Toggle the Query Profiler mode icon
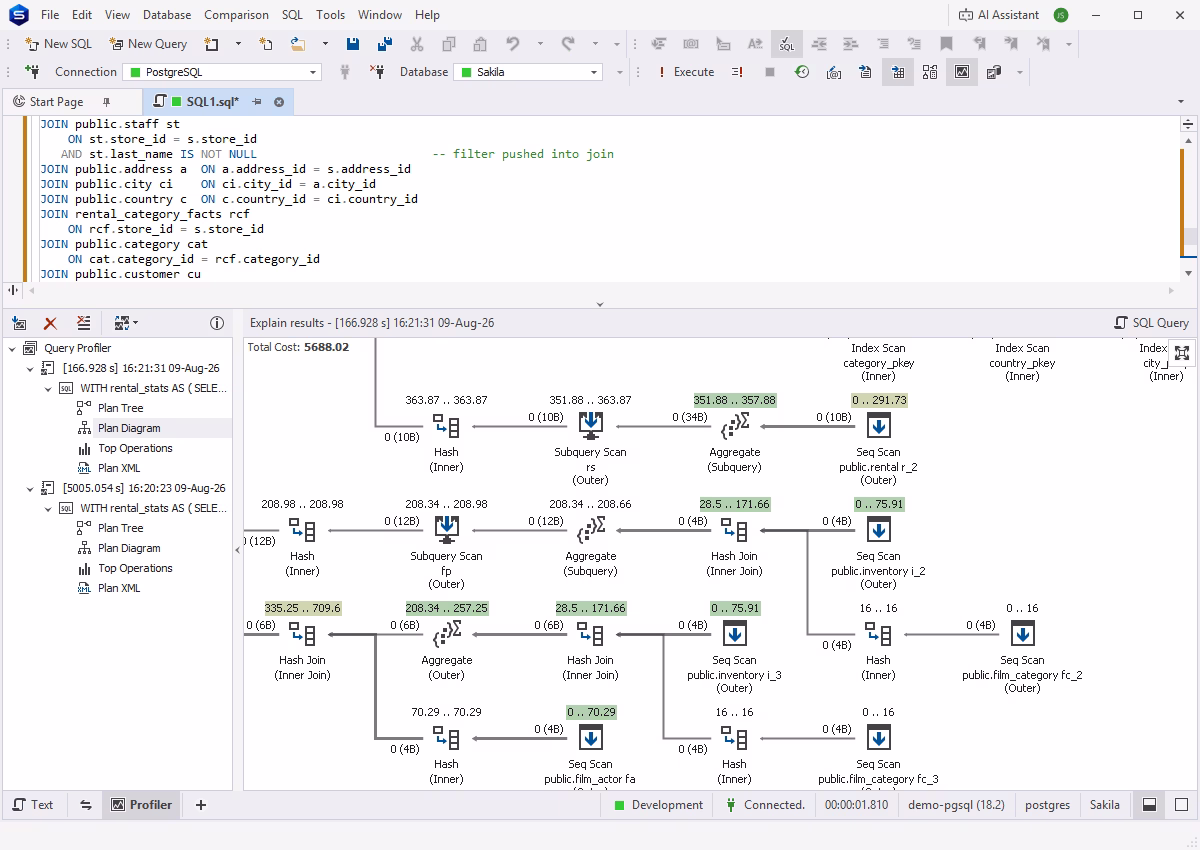This screenshot has width=1200, height=850. point(961,72)
